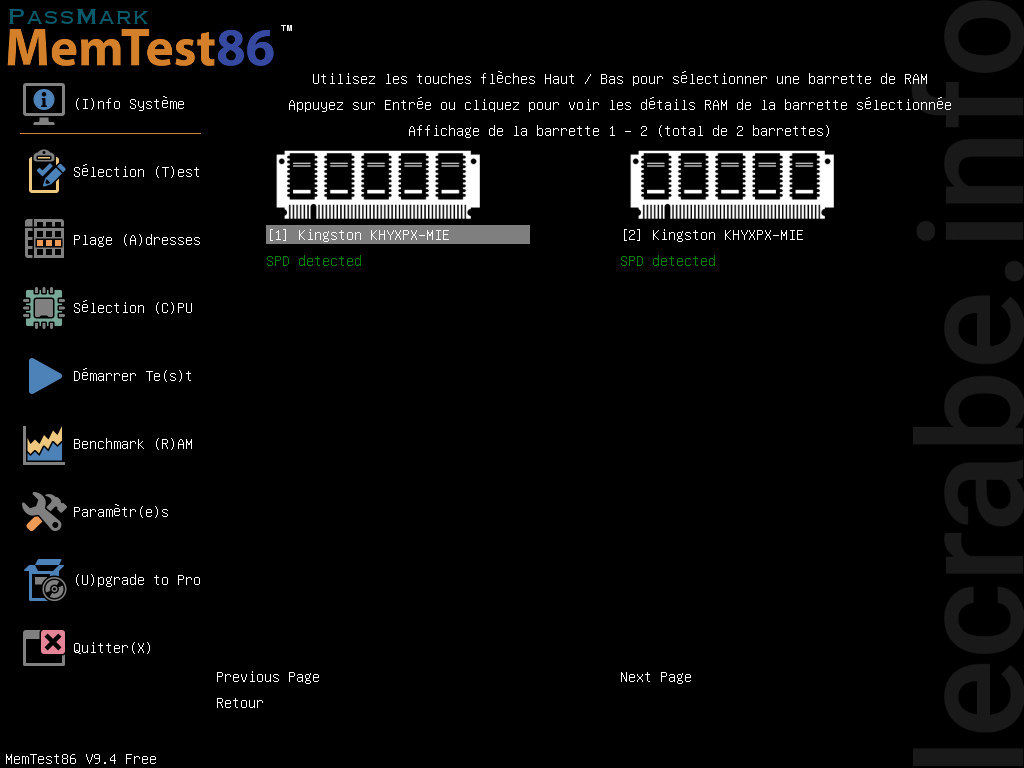Click the Test Selection clipboard icon
The width and height of the screenshot is (1024, 768).
pos(46,172)
